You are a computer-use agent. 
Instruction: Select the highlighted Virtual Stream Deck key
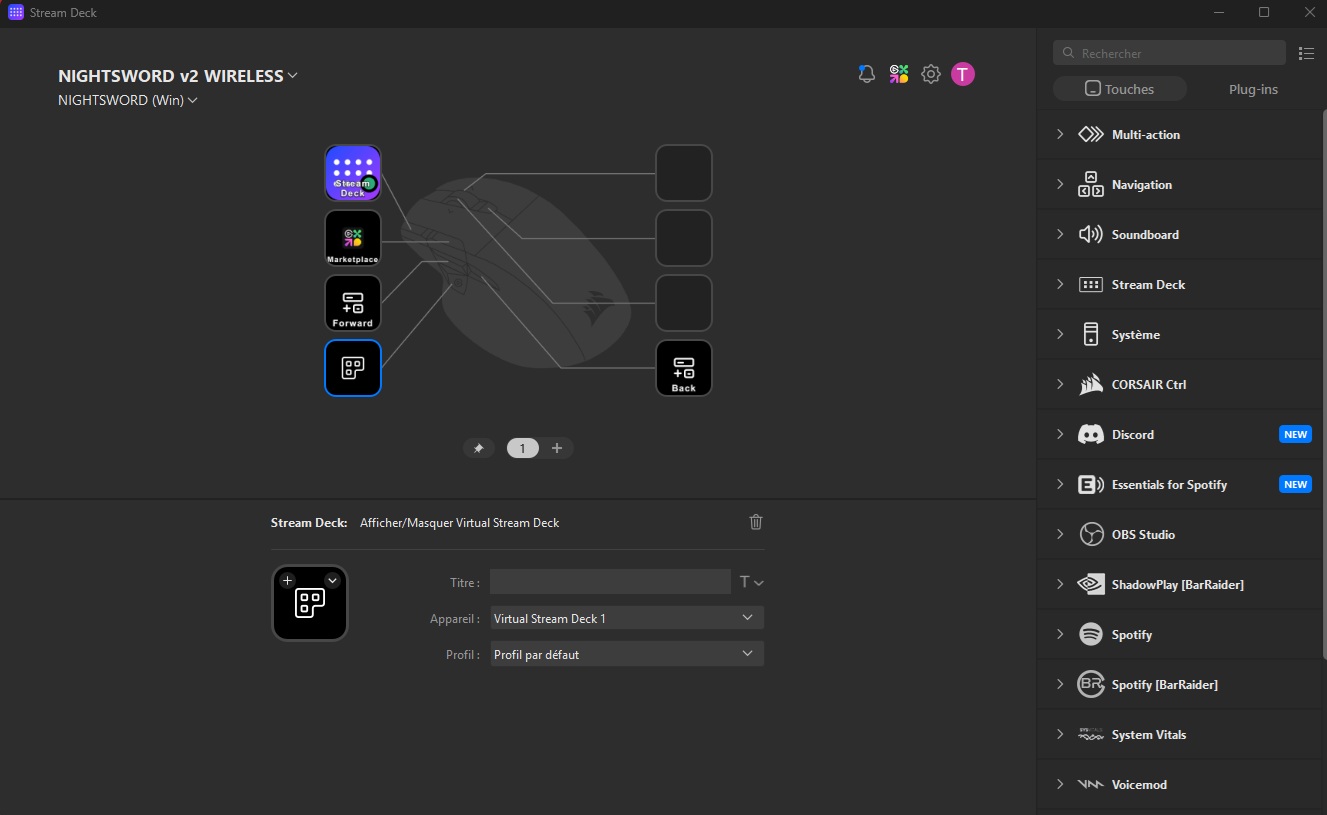coord(353,368)
